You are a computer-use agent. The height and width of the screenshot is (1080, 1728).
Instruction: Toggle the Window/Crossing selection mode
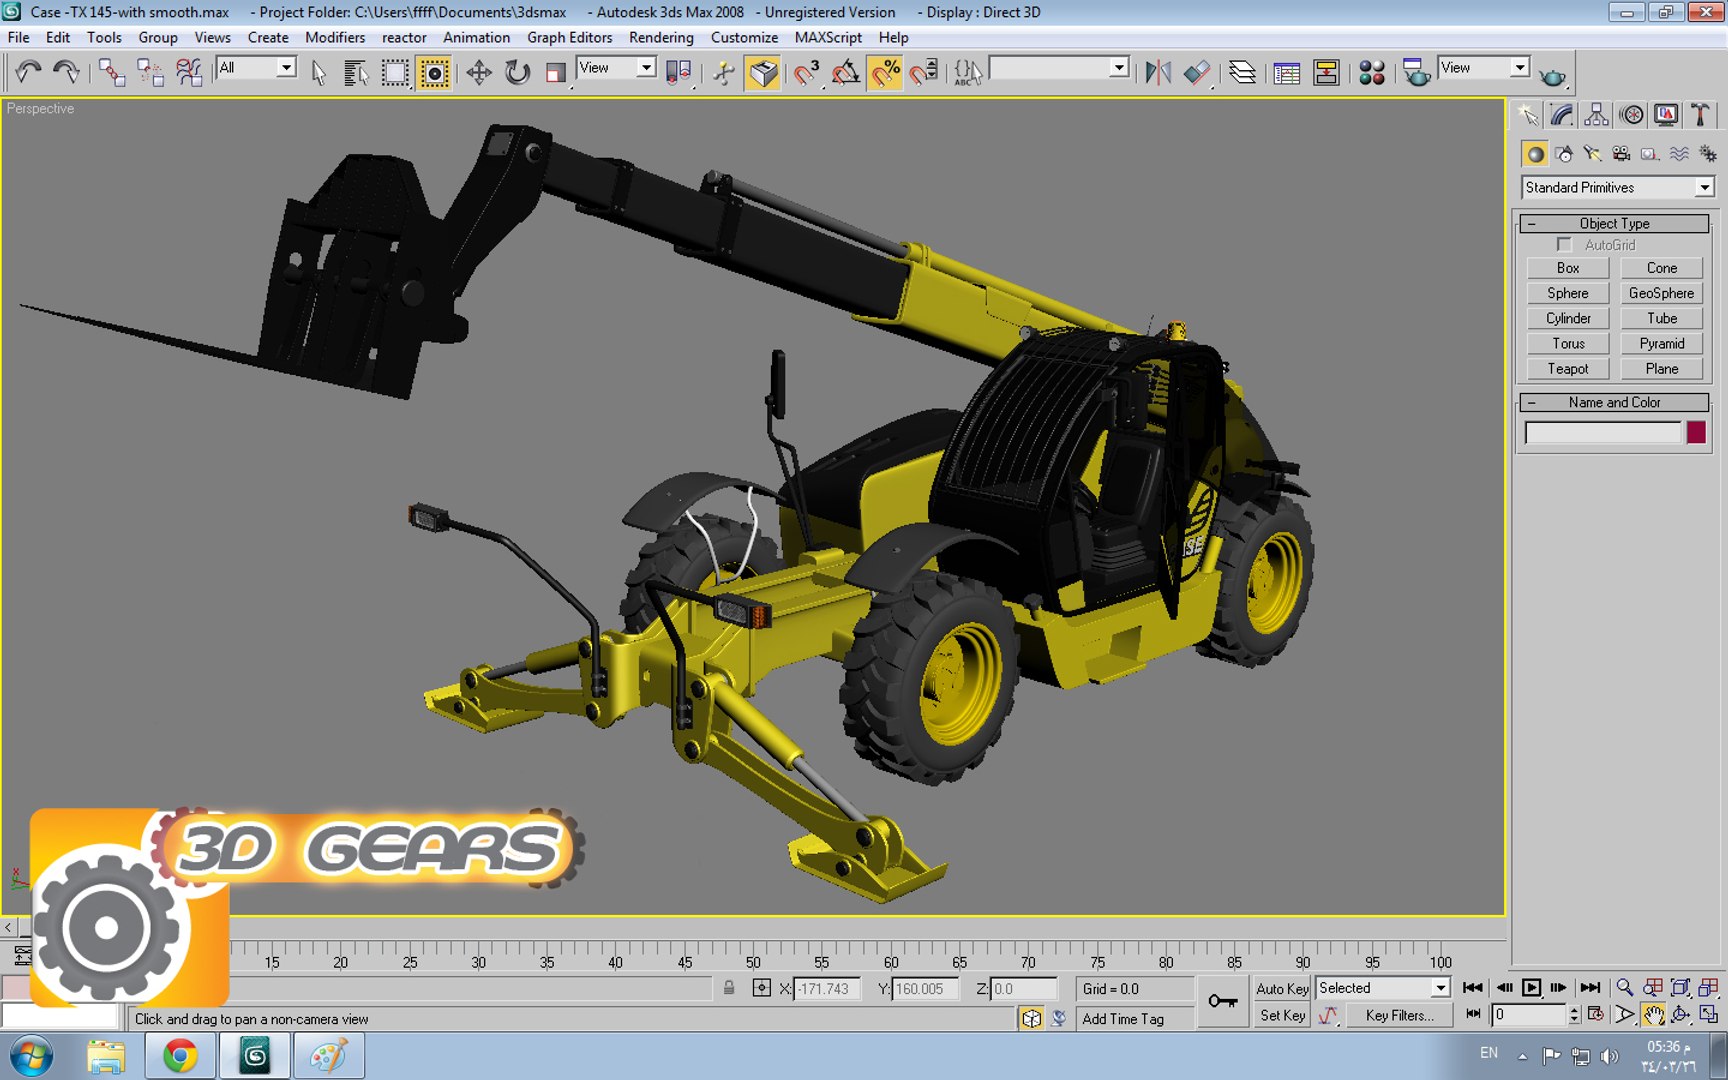pyautogui.click(x=434, y=72)
